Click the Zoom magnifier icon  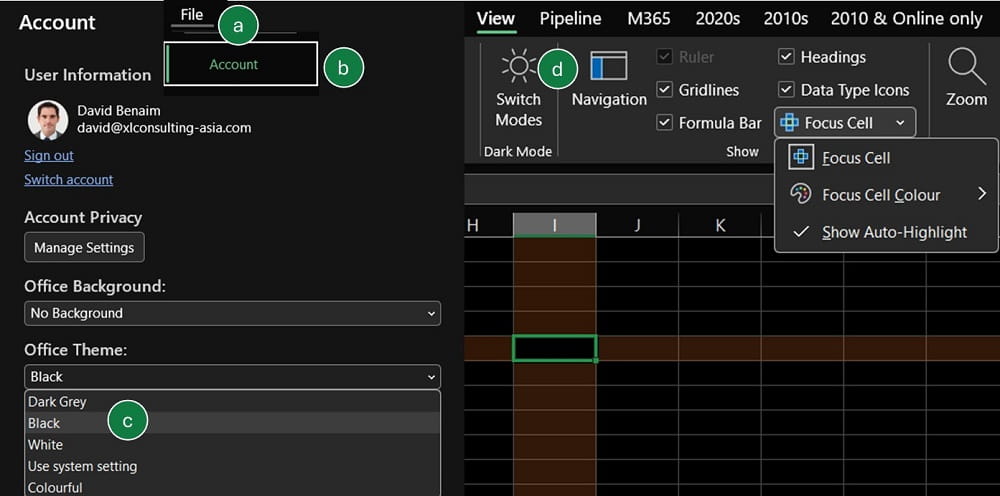(966, 66)
